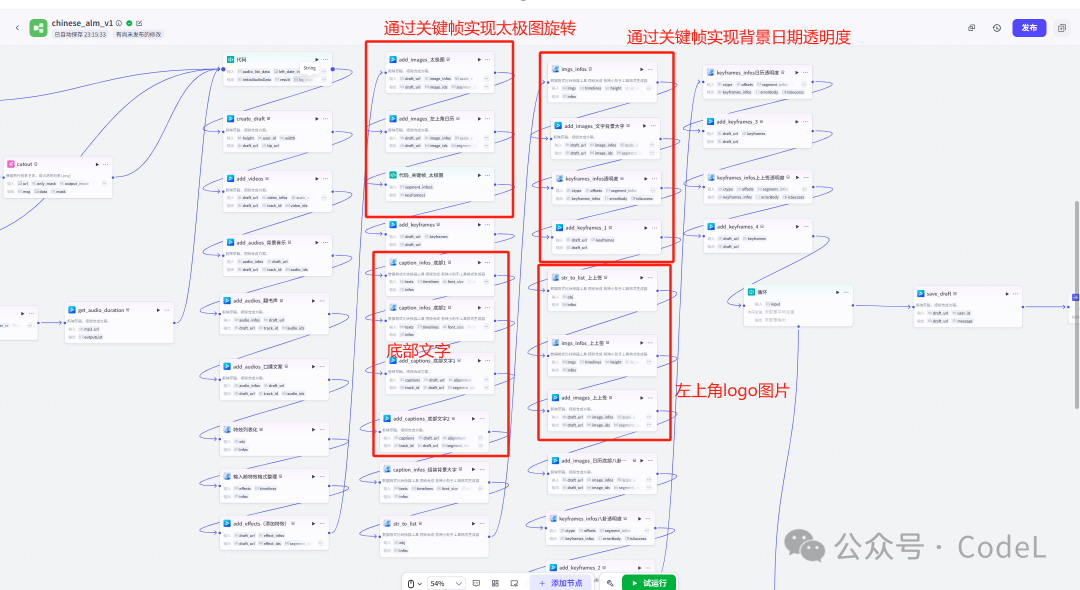The width and height of the screenshot is (1080, 590).
Task: Open more options on imgs_infos node
Action: (650, 69)
